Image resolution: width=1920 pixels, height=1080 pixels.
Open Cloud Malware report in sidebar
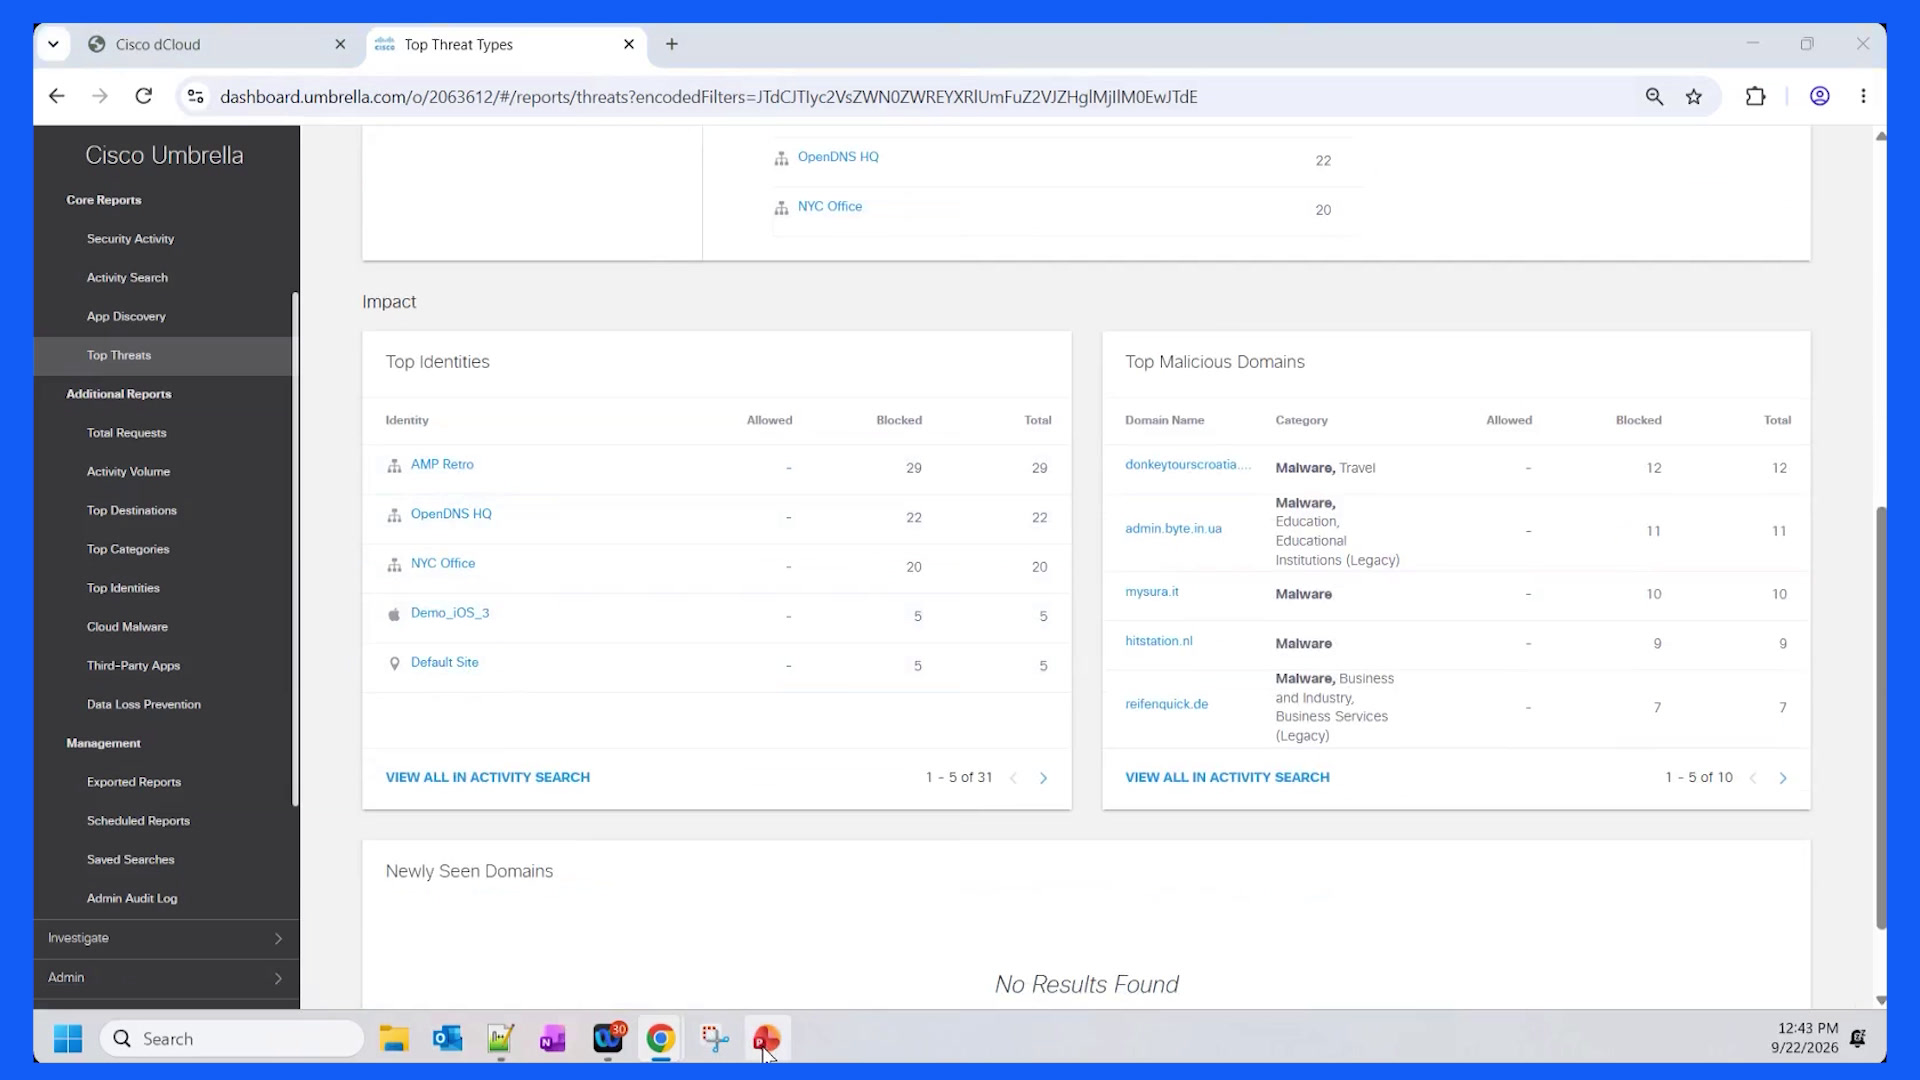coord(127,627)
